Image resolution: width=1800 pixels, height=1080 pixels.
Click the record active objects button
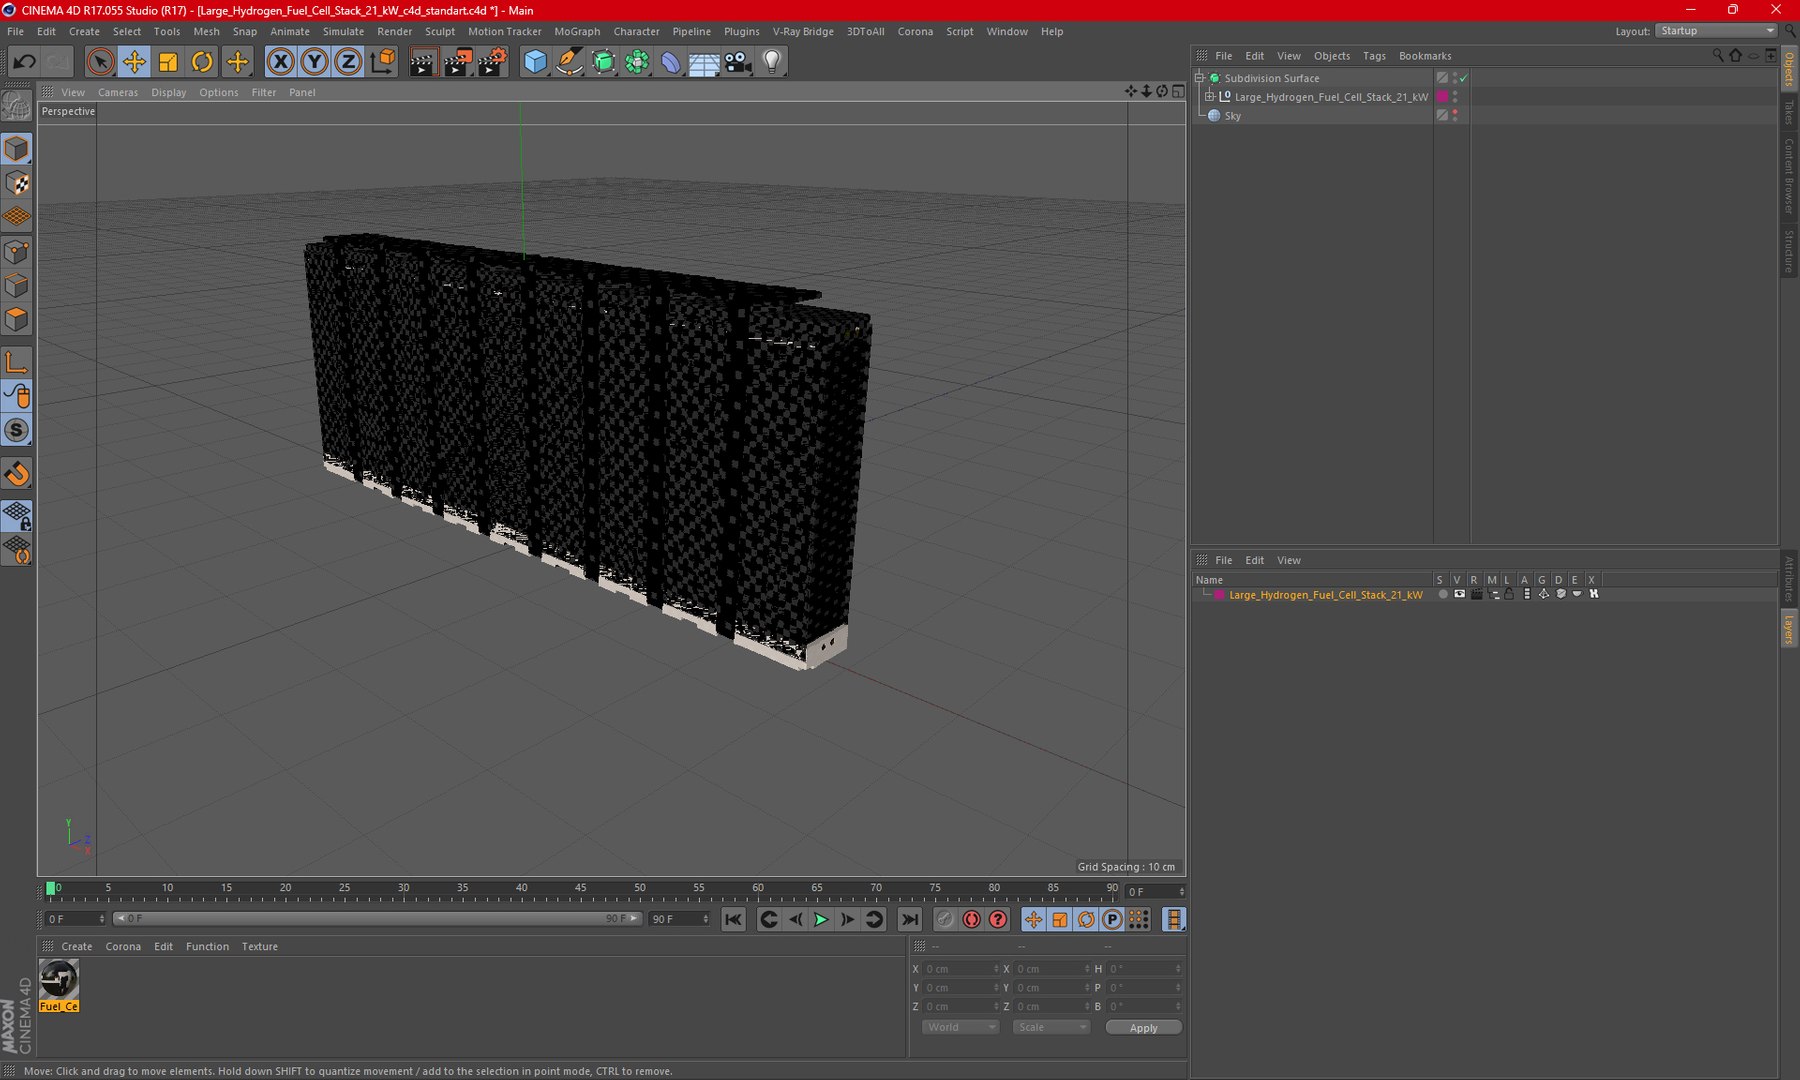coord(944,919)
